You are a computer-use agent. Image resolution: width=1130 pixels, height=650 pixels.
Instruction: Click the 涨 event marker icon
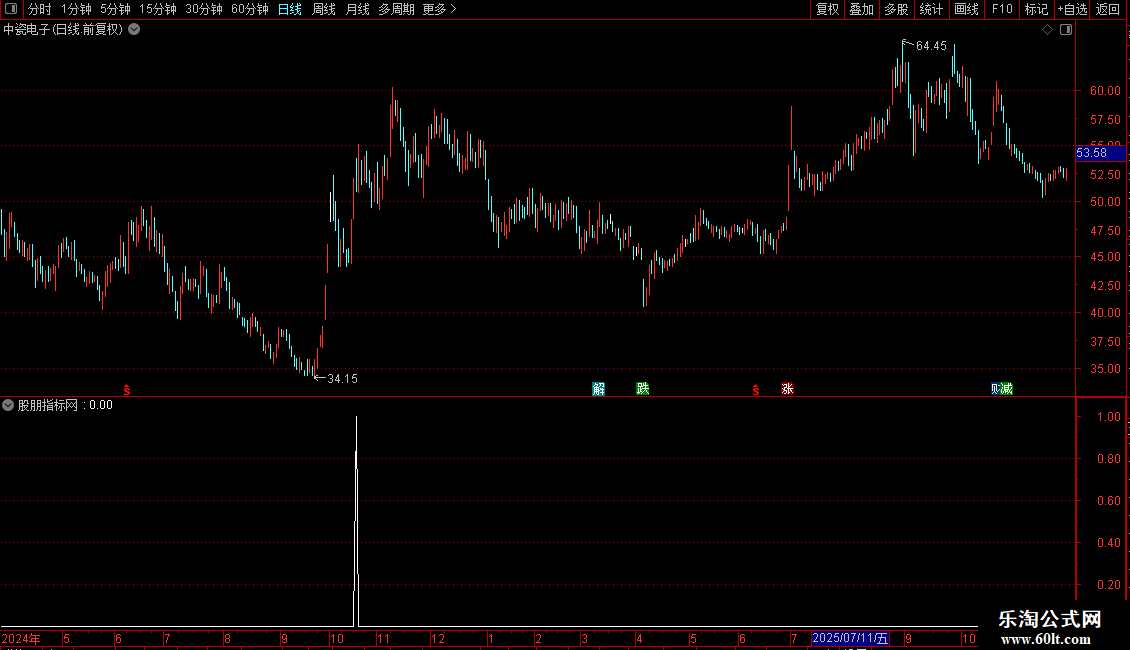tap(787, 389)
